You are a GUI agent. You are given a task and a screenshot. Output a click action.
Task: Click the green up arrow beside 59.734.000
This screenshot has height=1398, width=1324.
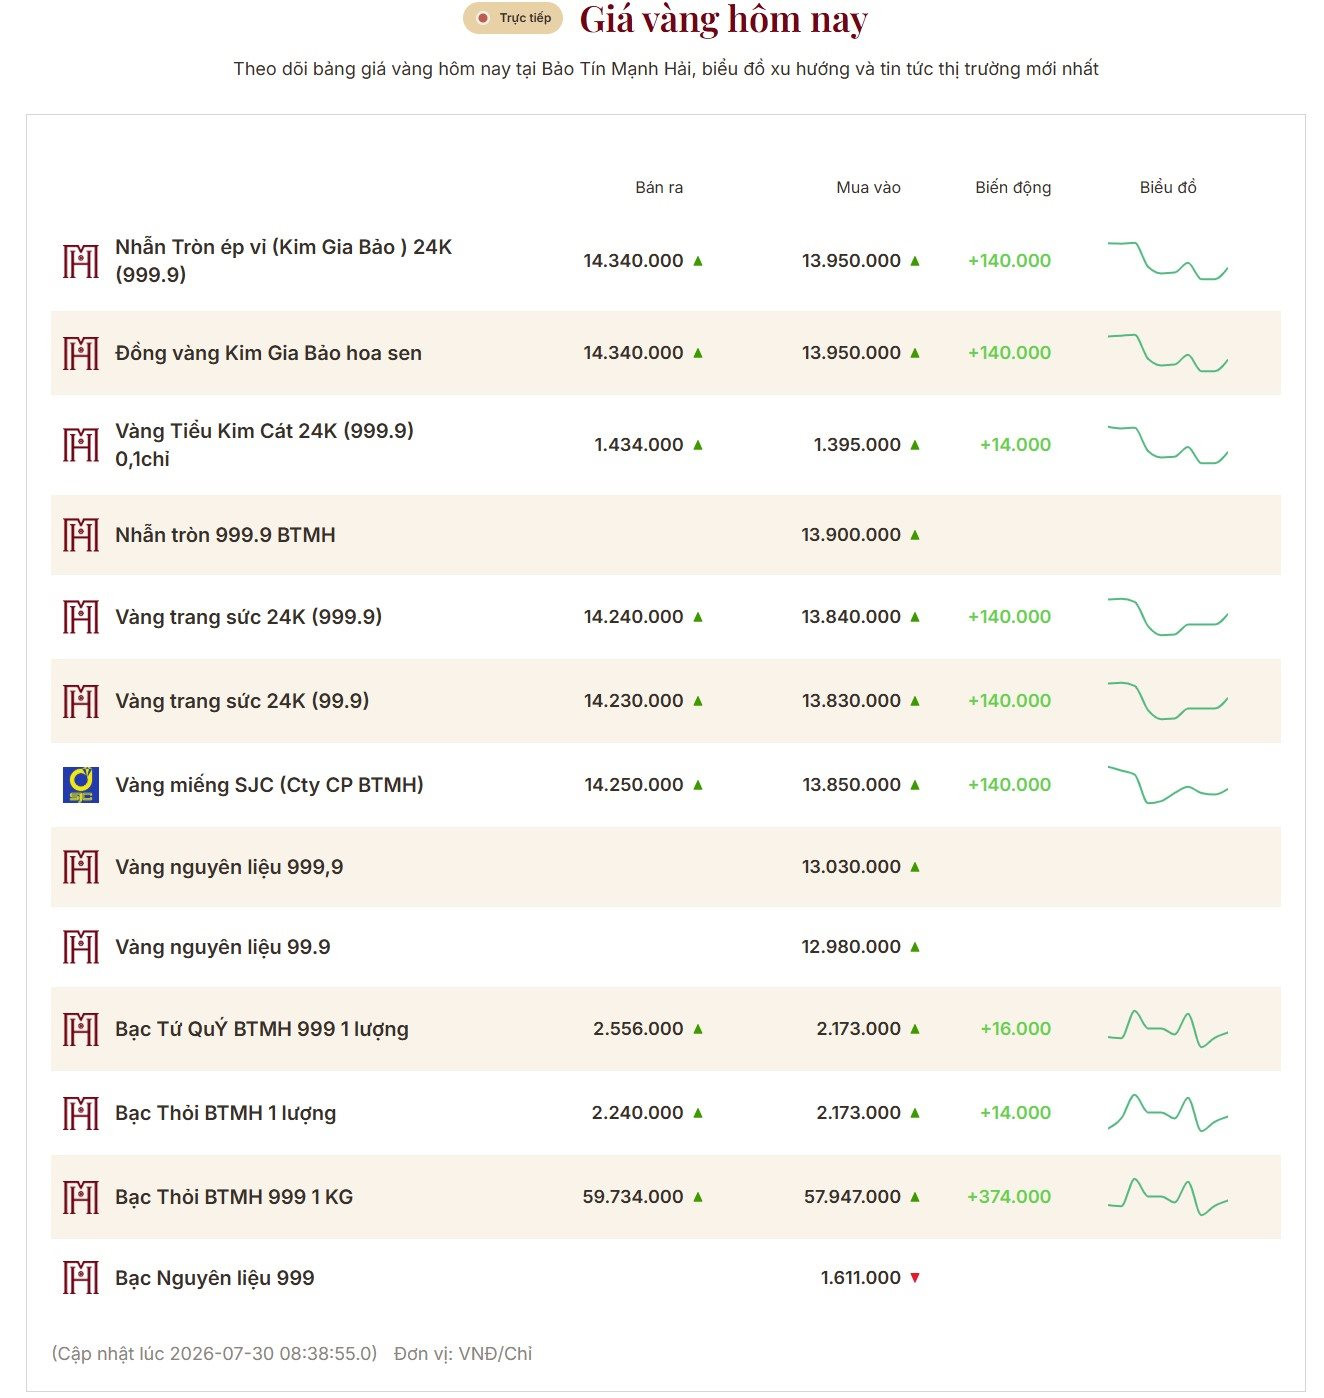pos(698,1197)
